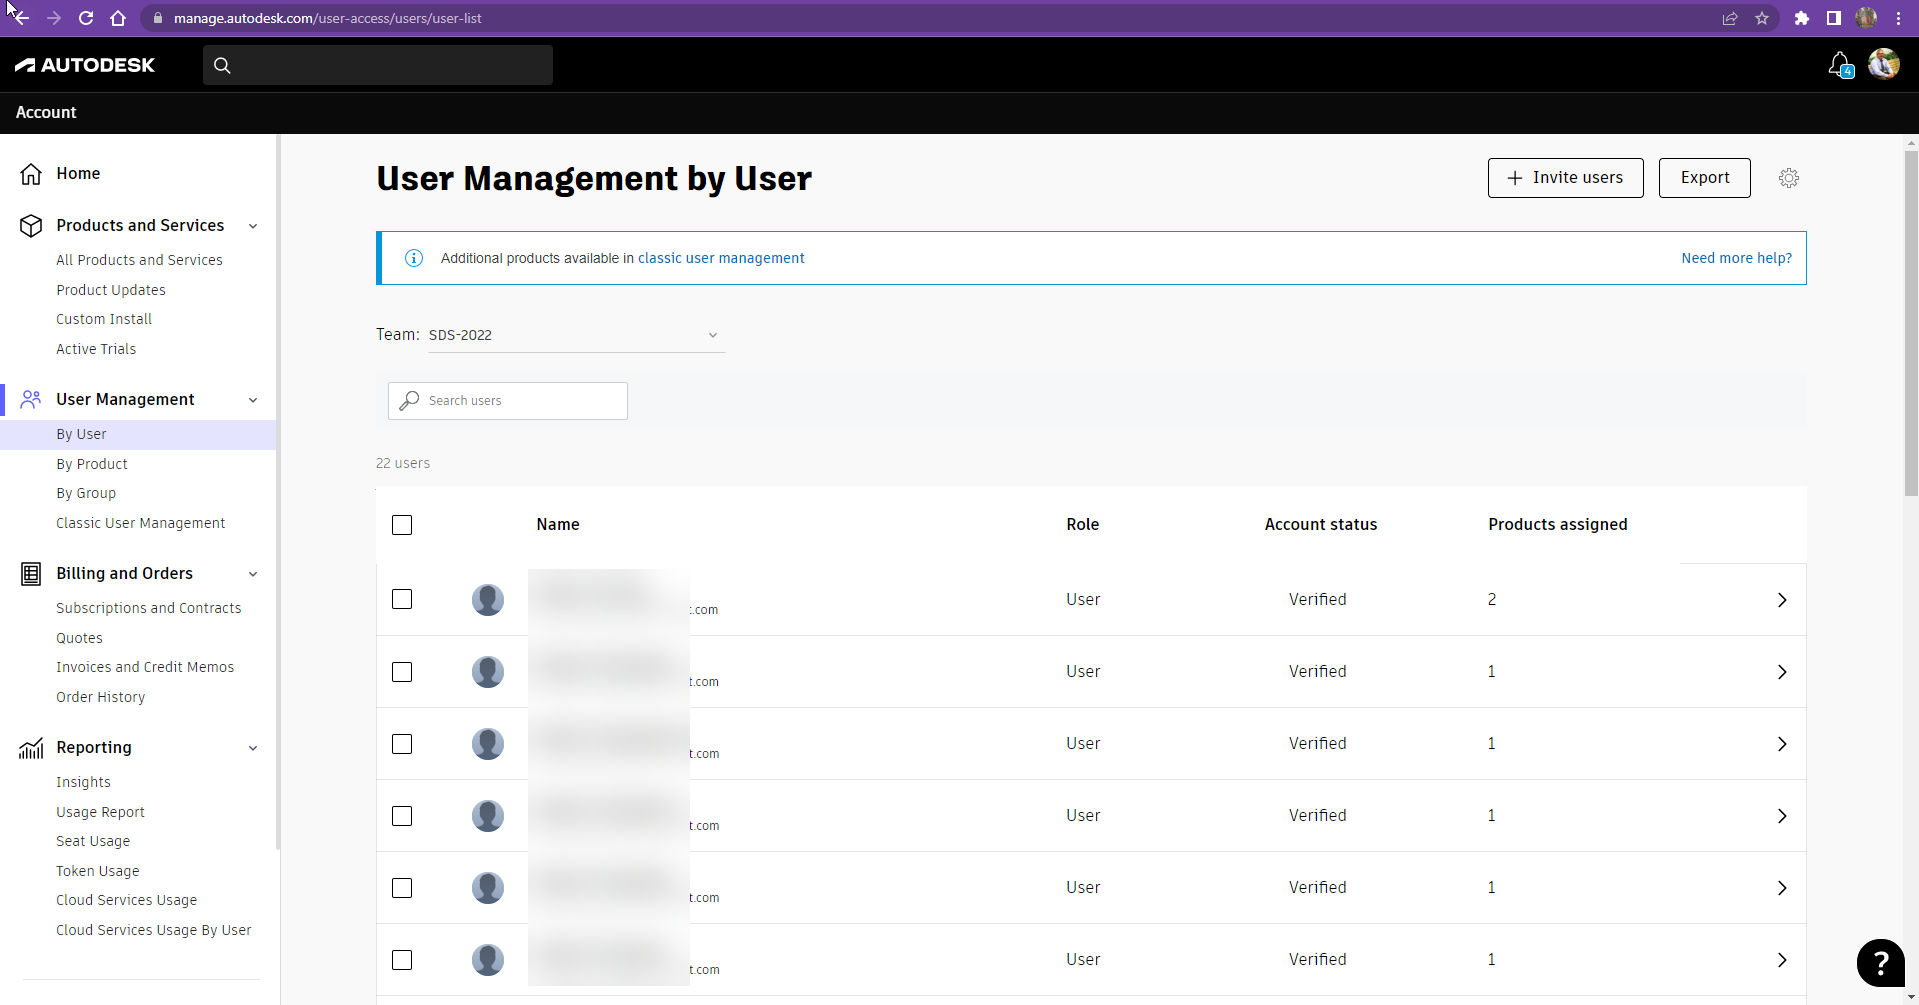Click the sidebar vertical scrollbar
This screenshot has width=1919, height=1005.
pyautogui.click(x=277, y=492)
